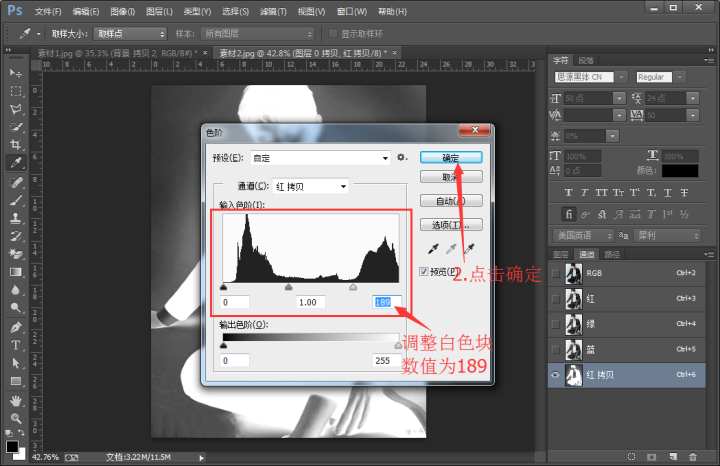Open the 通道 channel dropdown in Levels

[310, 186]
